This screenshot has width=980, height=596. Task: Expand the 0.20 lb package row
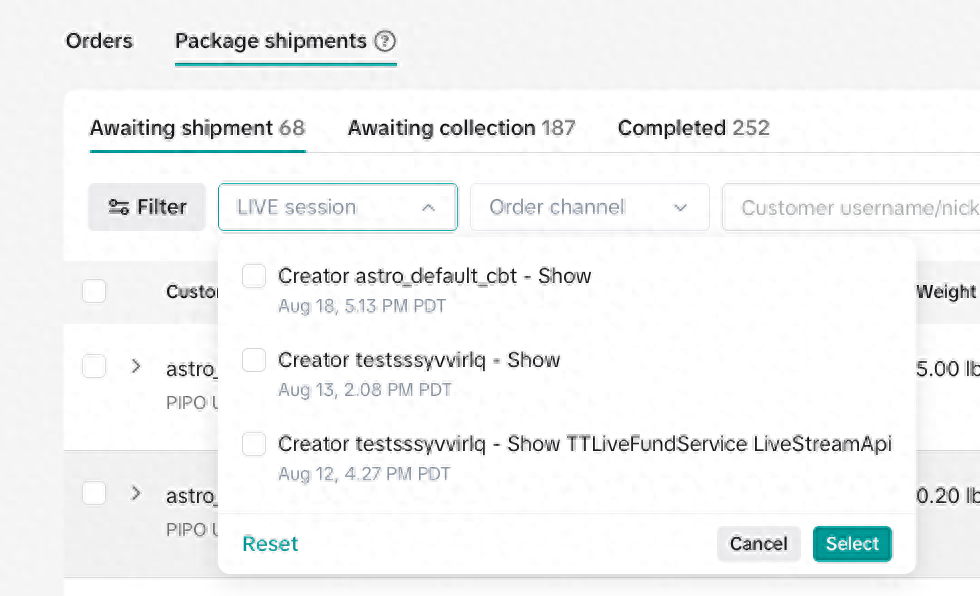click(136, 494)
